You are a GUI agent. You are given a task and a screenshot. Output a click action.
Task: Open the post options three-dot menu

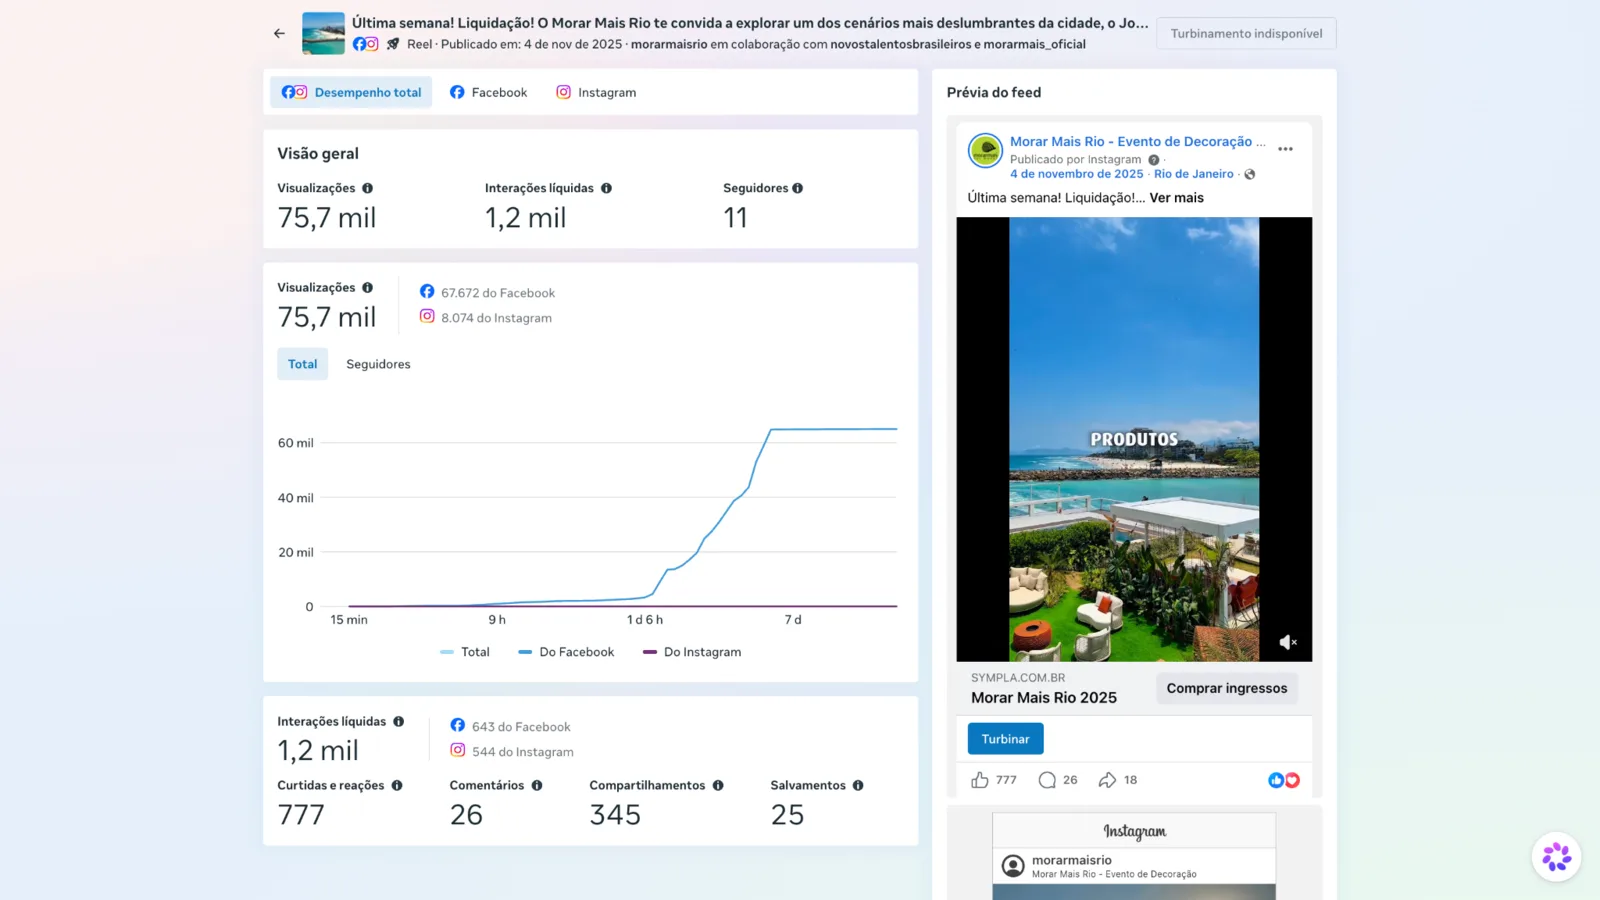coord(1285,149)
